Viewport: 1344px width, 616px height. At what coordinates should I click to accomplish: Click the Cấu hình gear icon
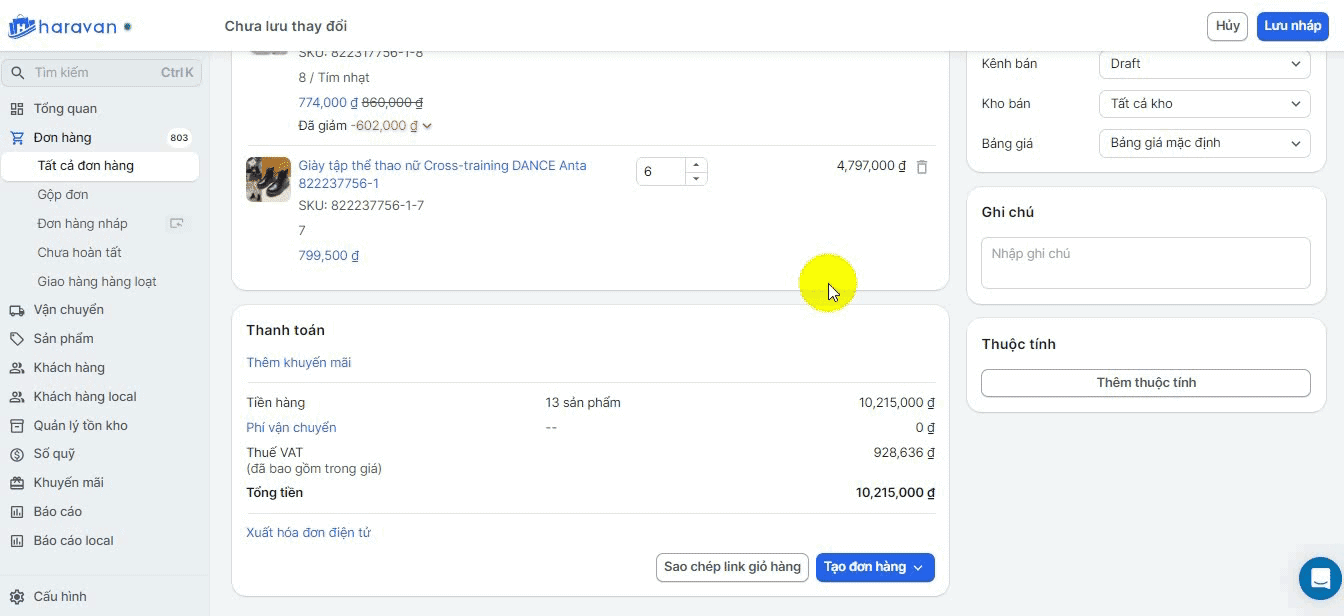(x=16, y=597)
